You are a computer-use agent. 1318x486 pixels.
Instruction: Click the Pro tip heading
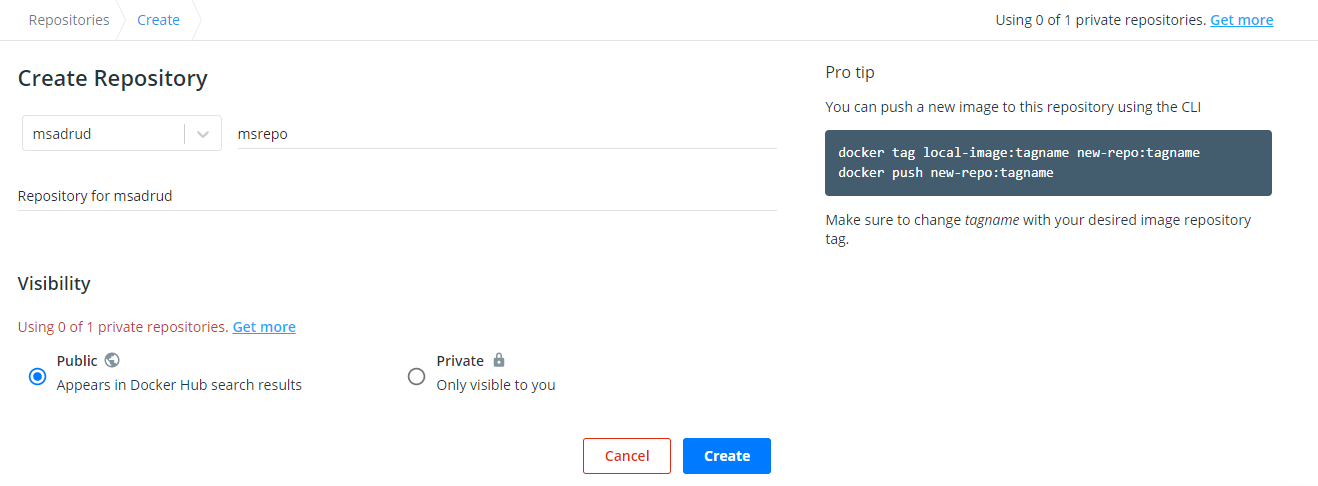coord(850,72)
